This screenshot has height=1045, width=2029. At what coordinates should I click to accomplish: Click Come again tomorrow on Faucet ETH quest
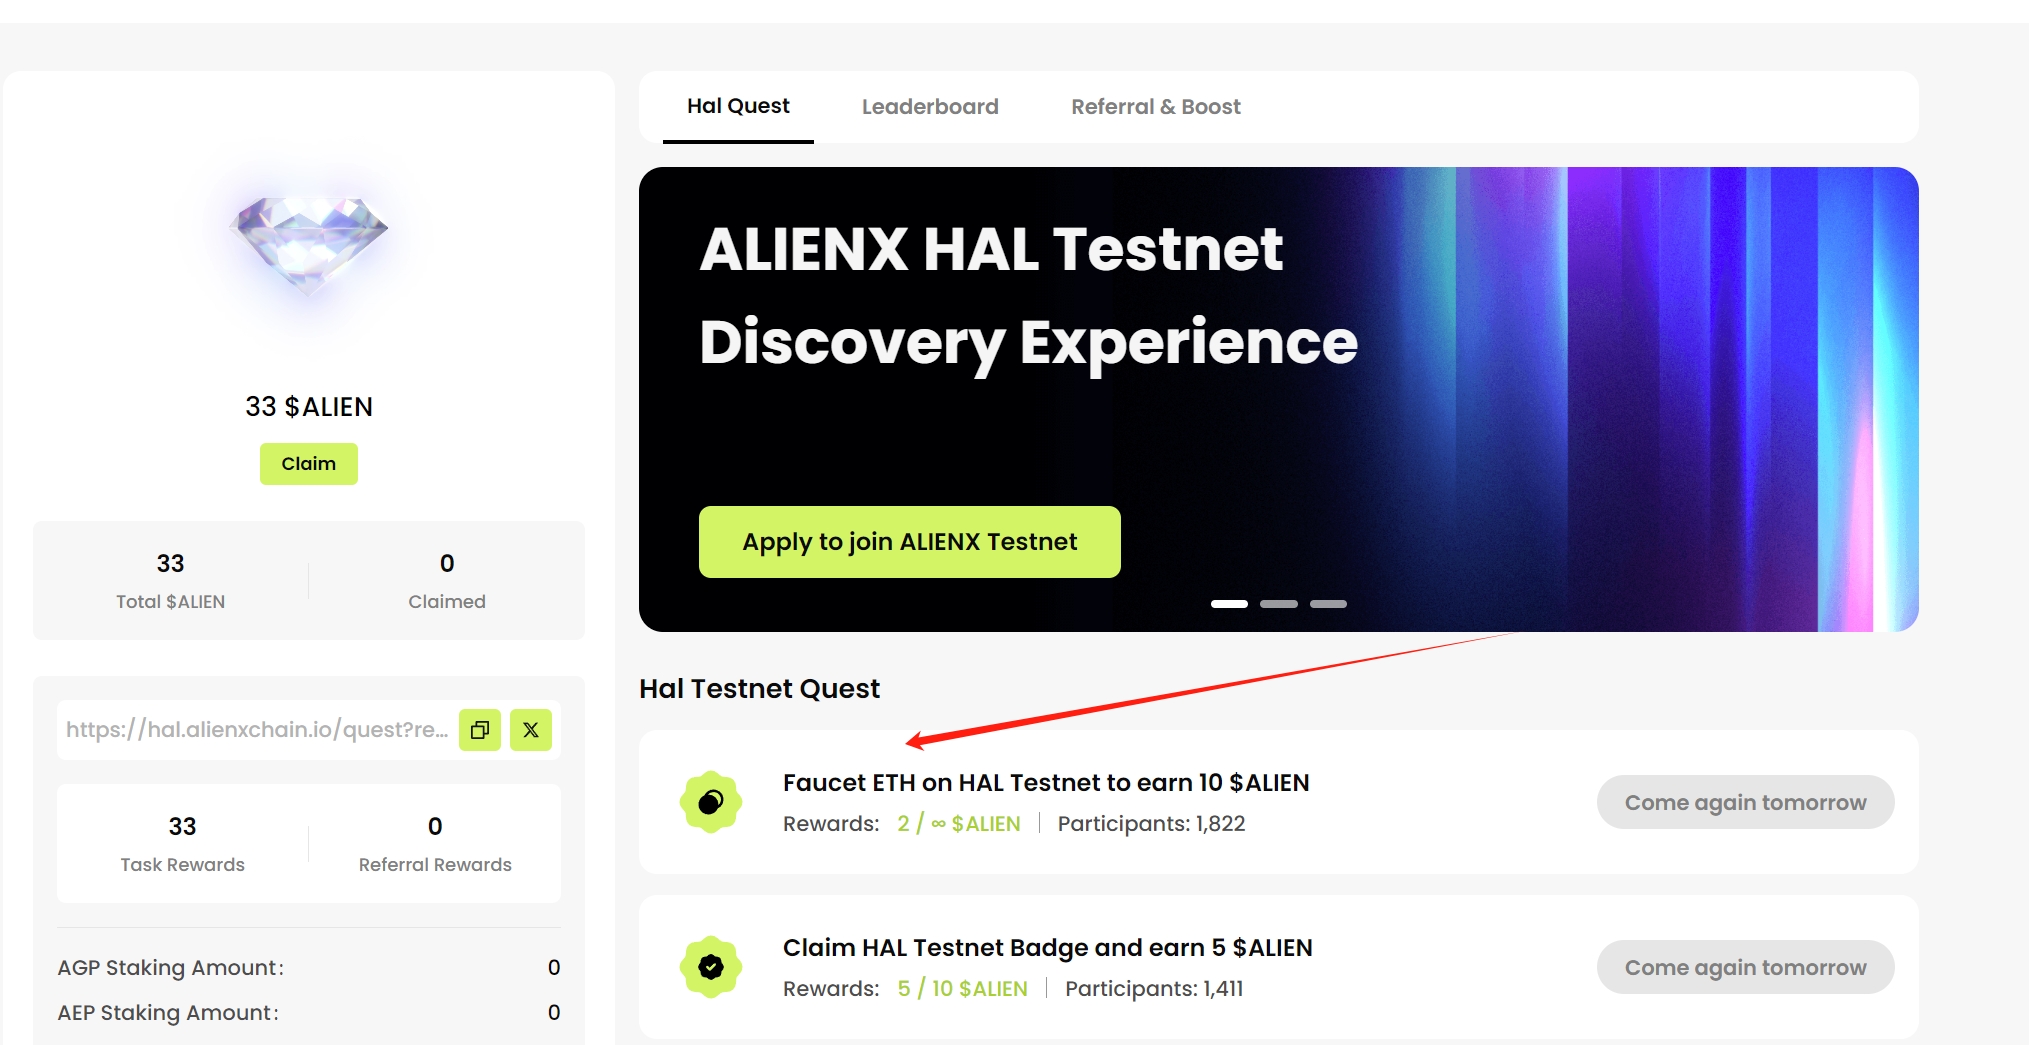1746,802
